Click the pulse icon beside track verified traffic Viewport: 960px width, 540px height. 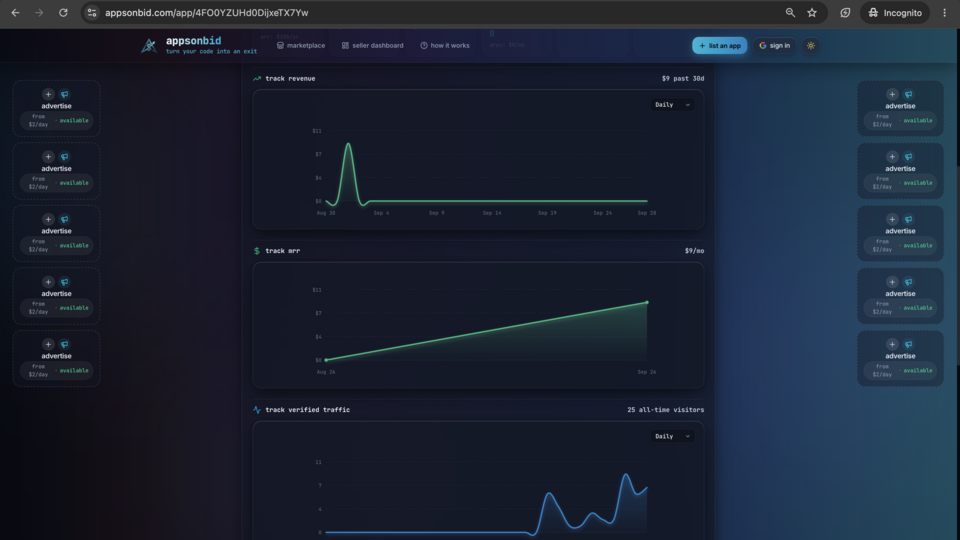click(x=257, y=410)
